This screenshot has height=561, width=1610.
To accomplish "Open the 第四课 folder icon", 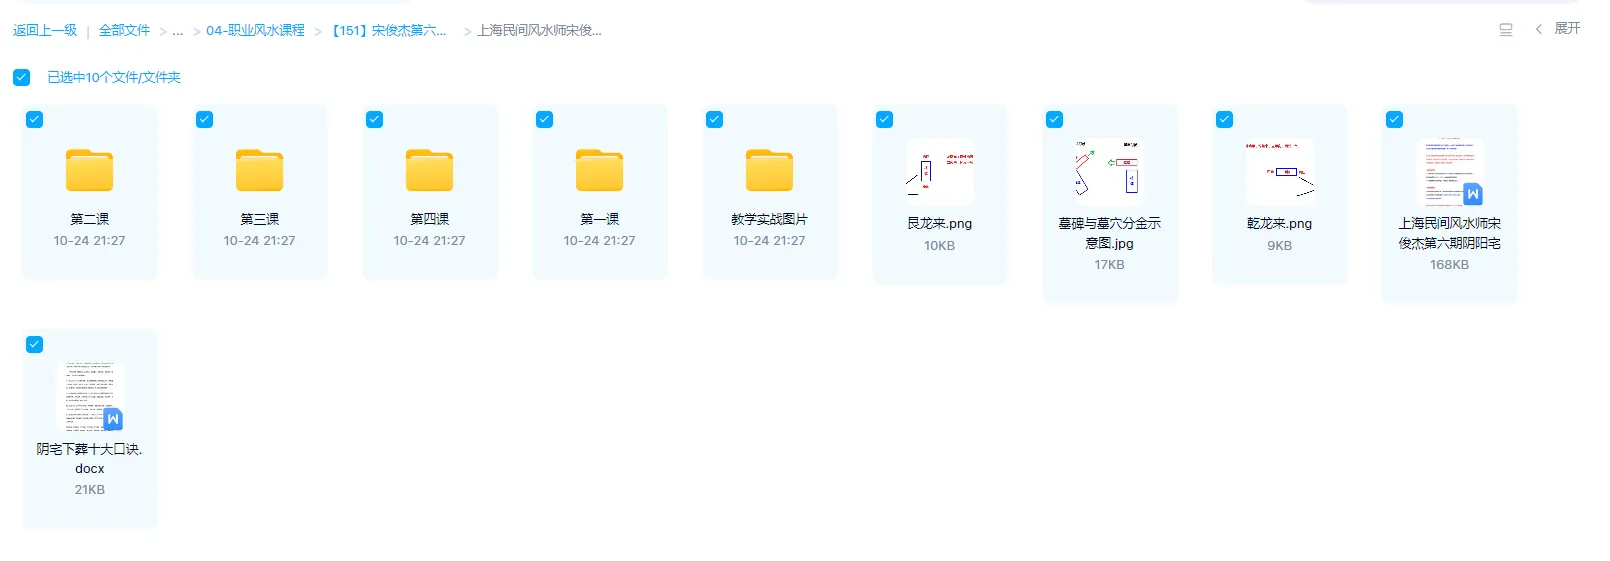I will [429, 170].
